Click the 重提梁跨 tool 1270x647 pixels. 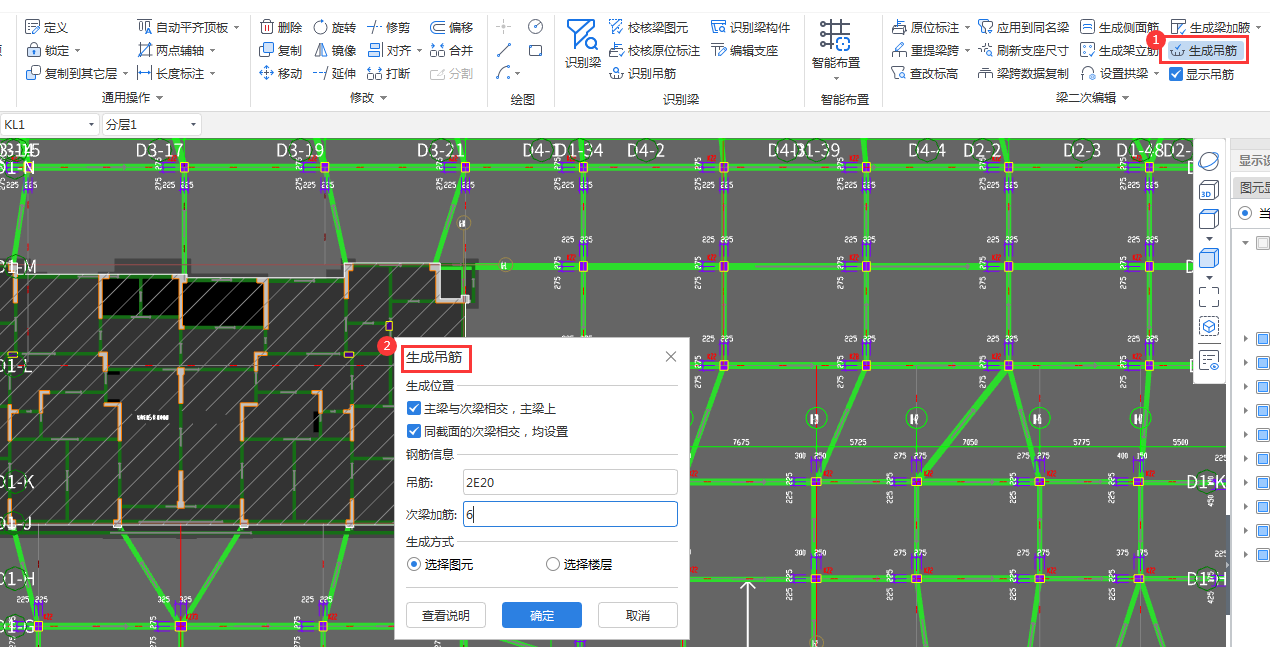(x=925, y=50)
